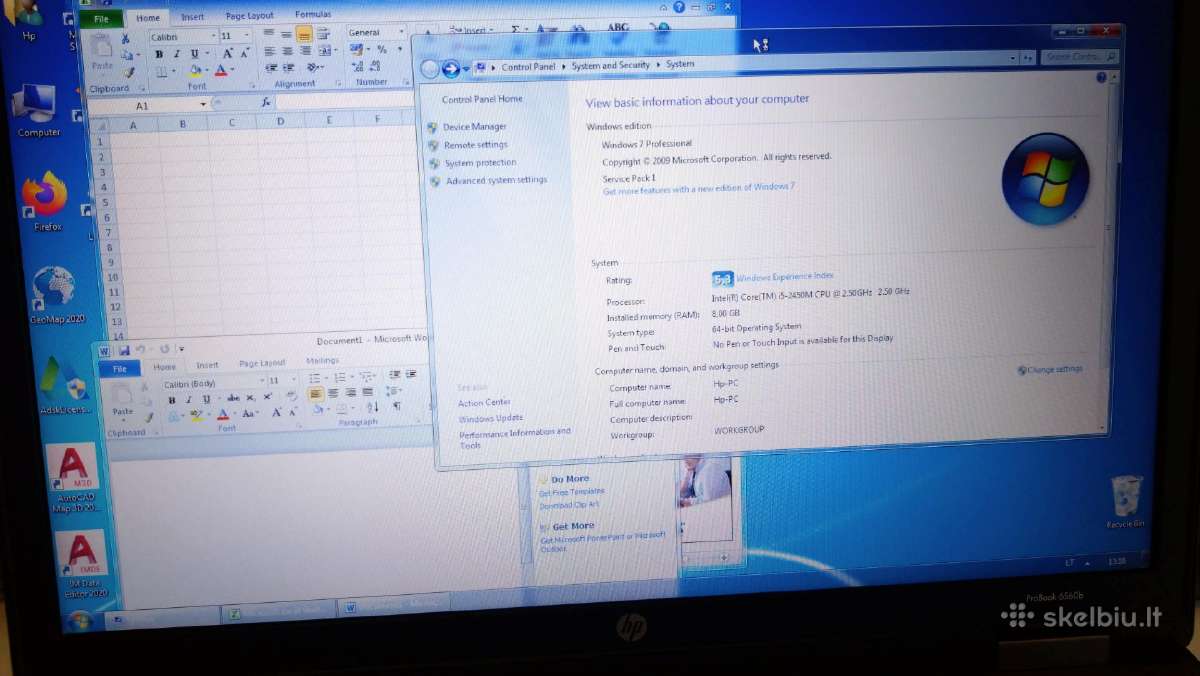
Task: Click the highlighted Bottom Align icon in Excel
Action: point(304,34)
